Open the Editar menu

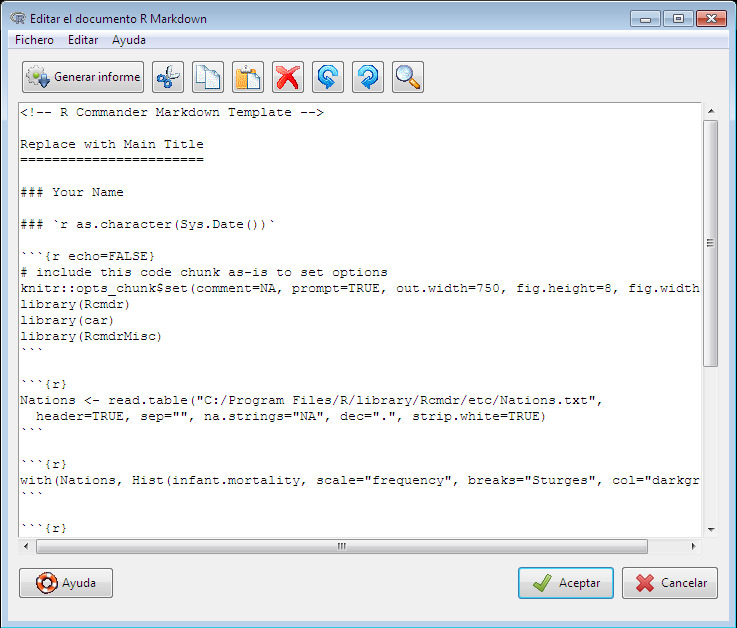pyautogui.click(x=83, y=40)
